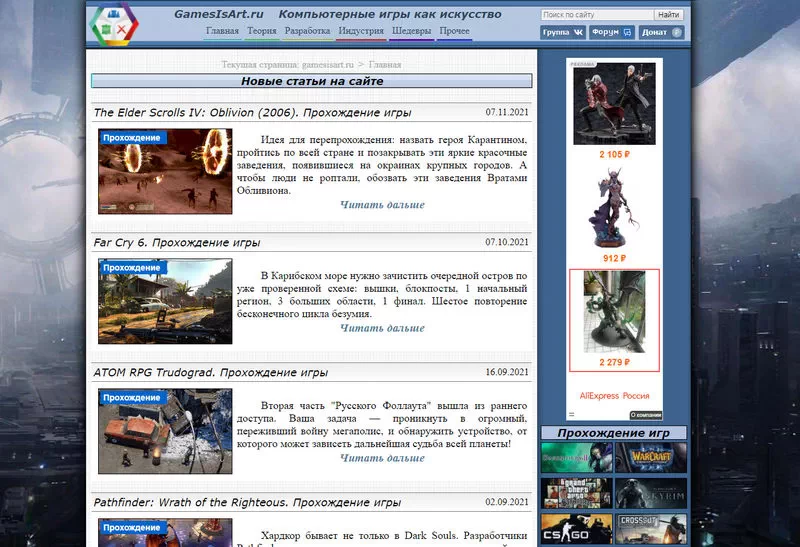Open the Crossout walkthrough tile
The width and height of the screenshot is (800, 547).
click(651, 529)
